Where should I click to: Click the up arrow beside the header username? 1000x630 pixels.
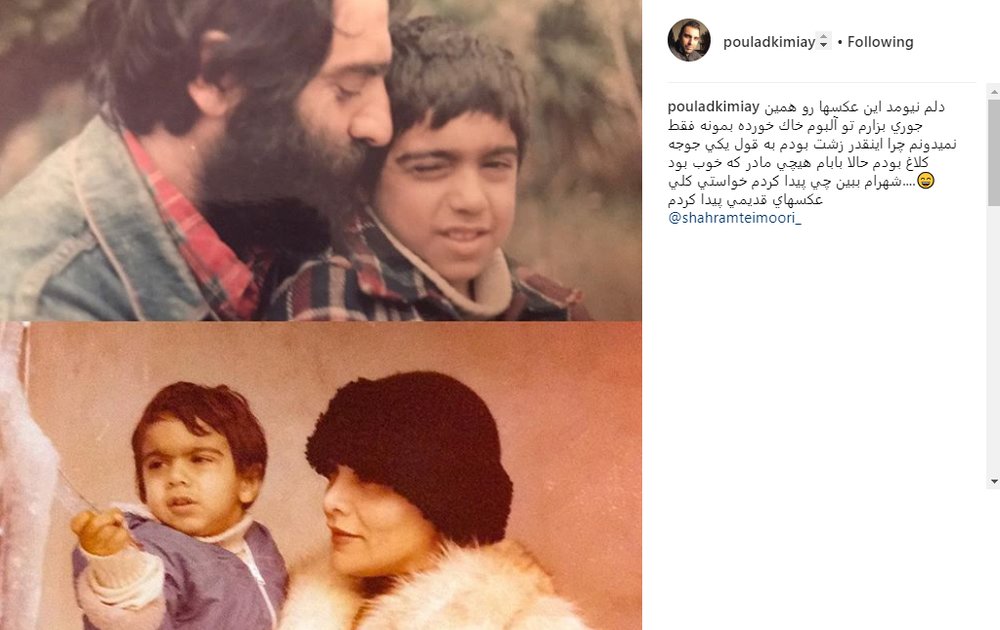tap(823, 38)
